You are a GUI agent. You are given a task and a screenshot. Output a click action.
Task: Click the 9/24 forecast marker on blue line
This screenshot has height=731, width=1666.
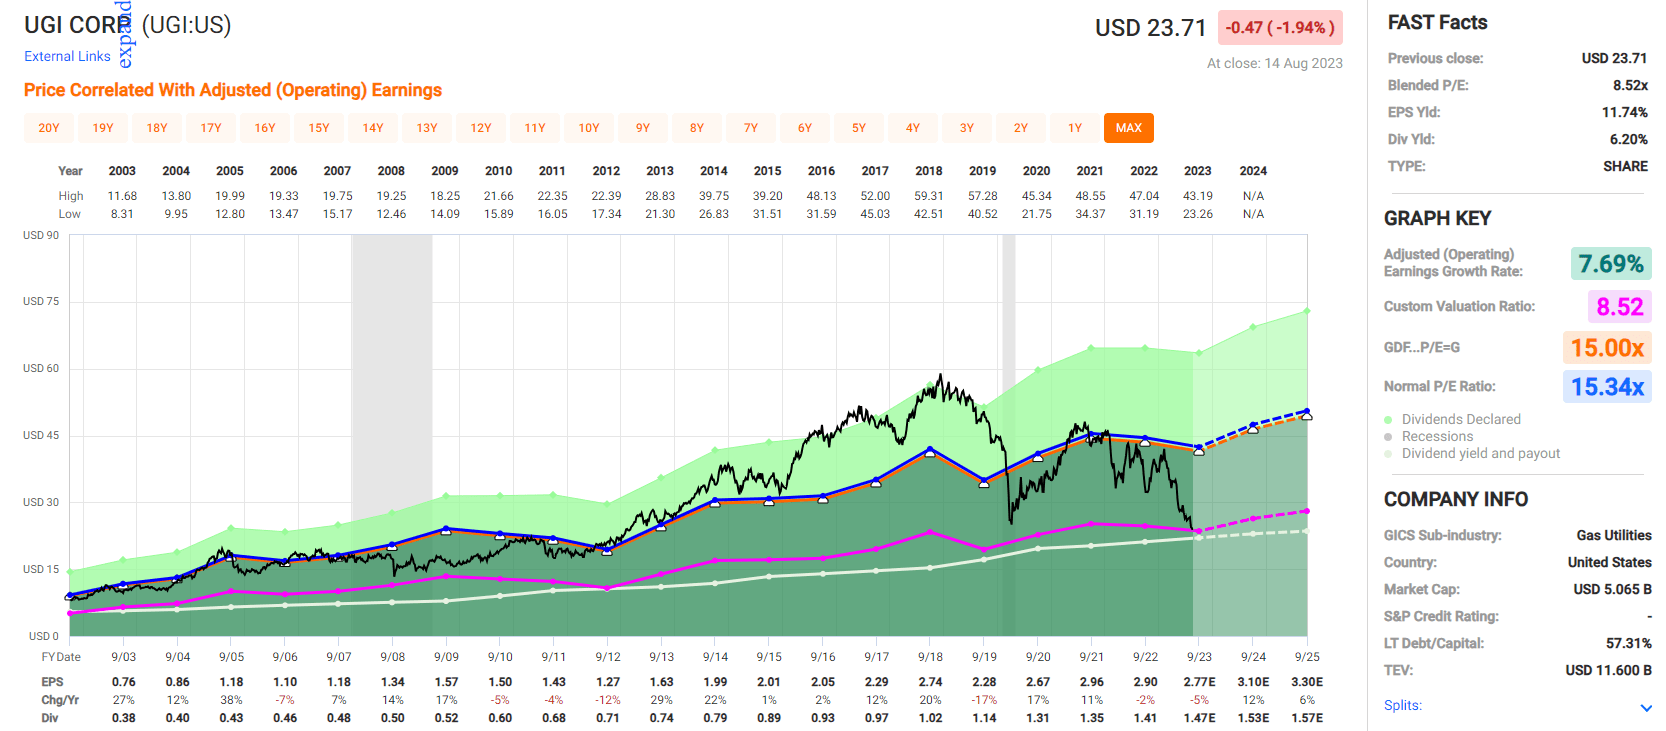[x=1253, y=426]
